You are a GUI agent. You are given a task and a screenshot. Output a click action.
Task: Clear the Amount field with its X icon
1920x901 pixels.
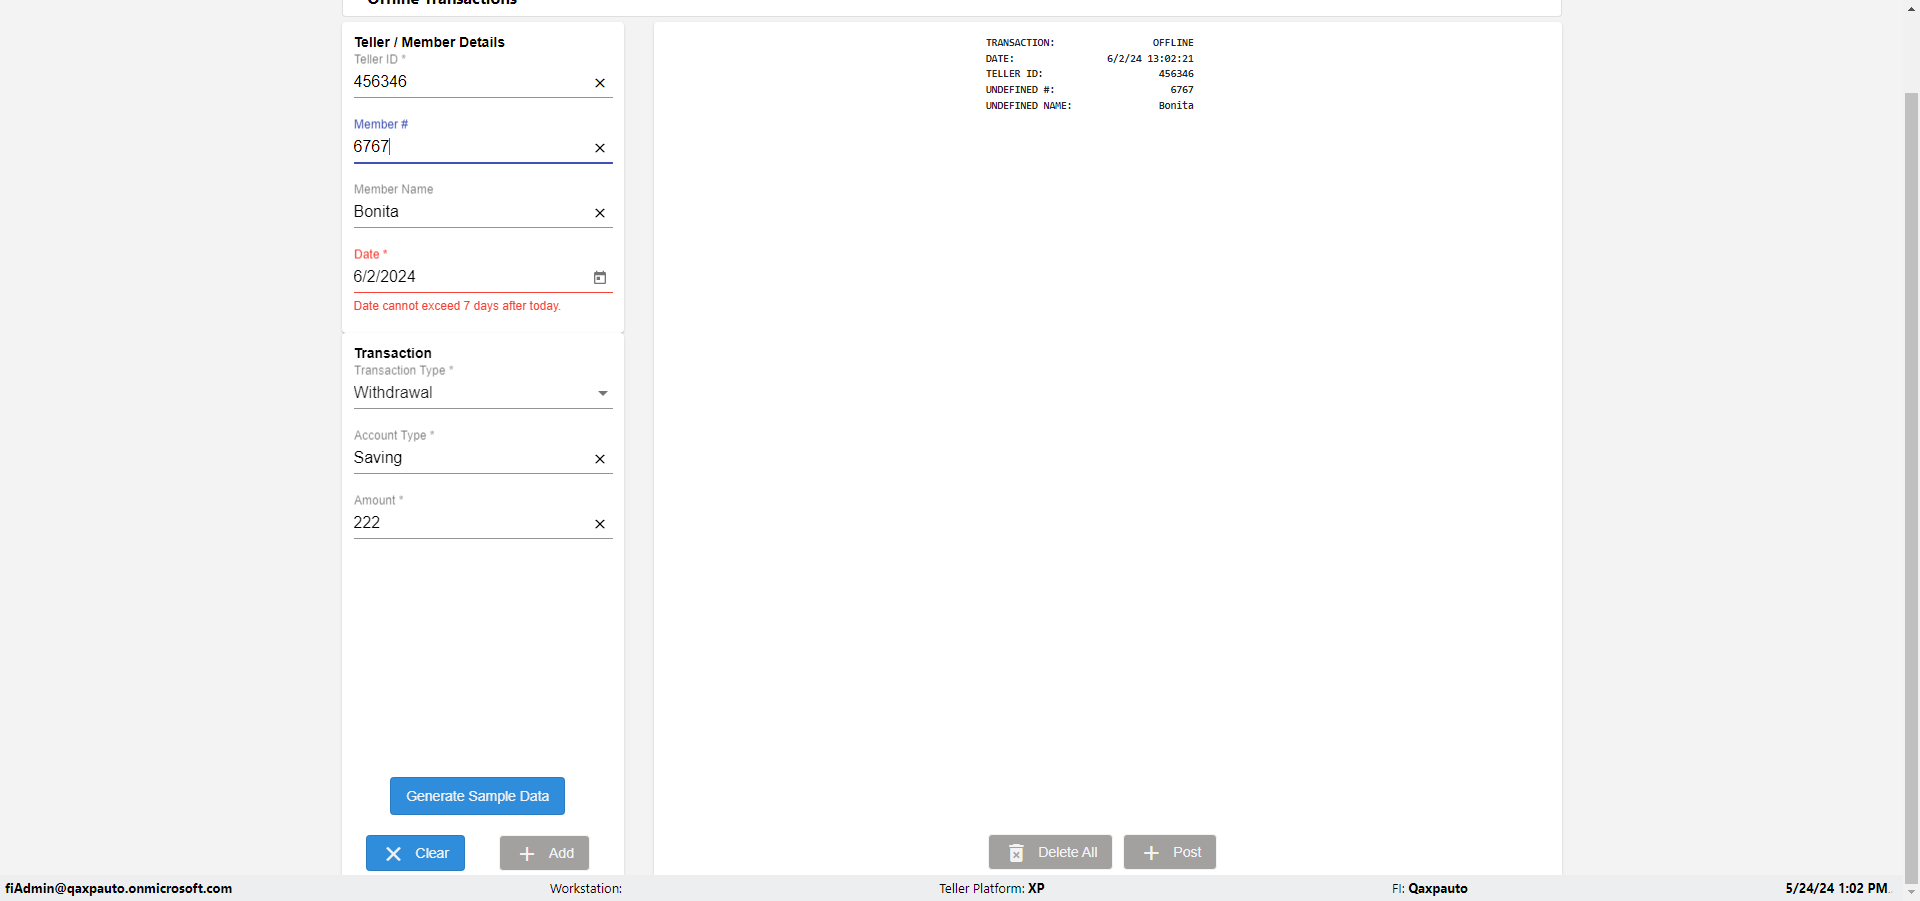pos(600,524)
